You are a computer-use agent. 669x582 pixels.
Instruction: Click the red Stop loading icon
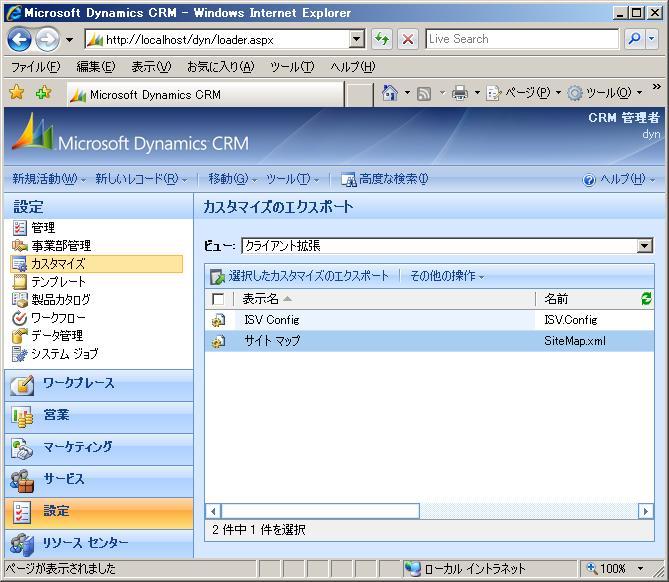pyautogui.click(x=408, y=39)
